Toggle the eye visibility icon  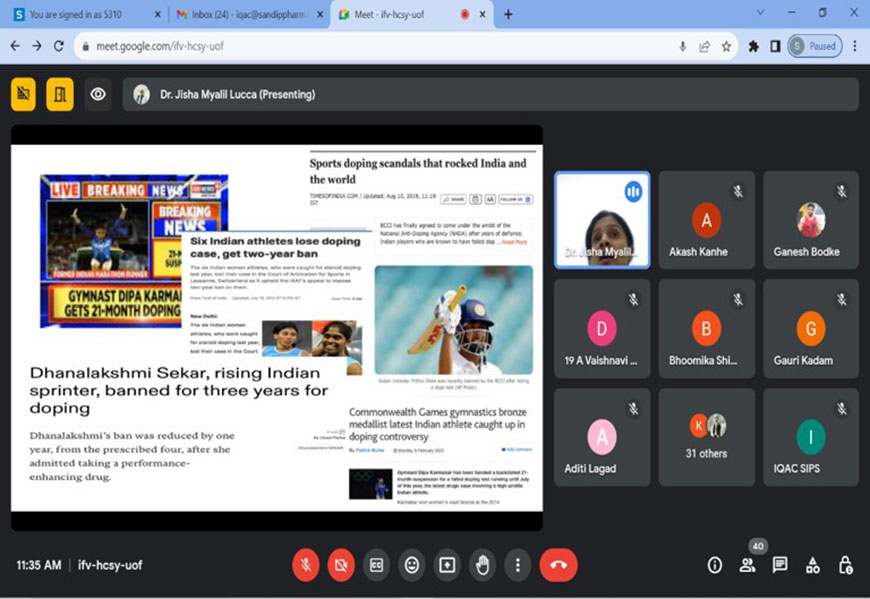[98, 94]
